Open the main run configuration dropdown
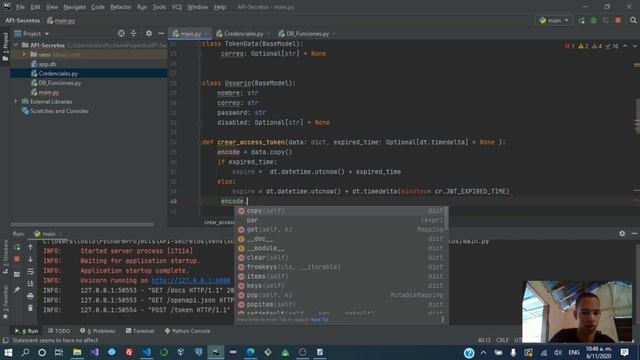Screen dimensions: 640x360 tap(554, 20)
